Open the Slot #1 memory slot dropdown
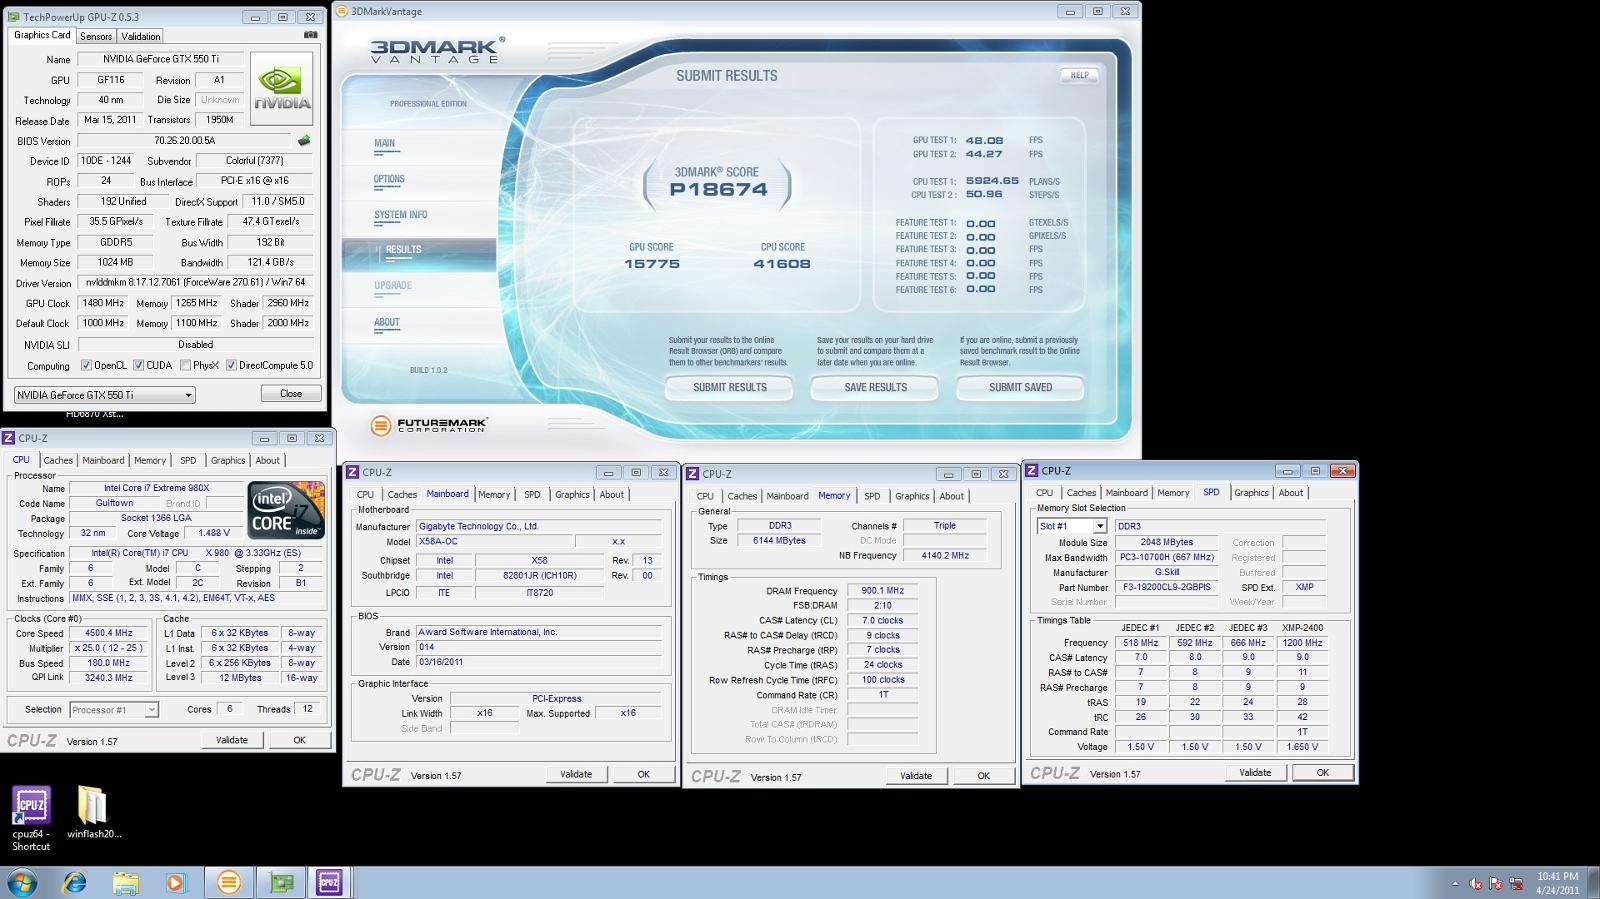The height and width of the screenshot is (899, 1600). coord(1071,526)
